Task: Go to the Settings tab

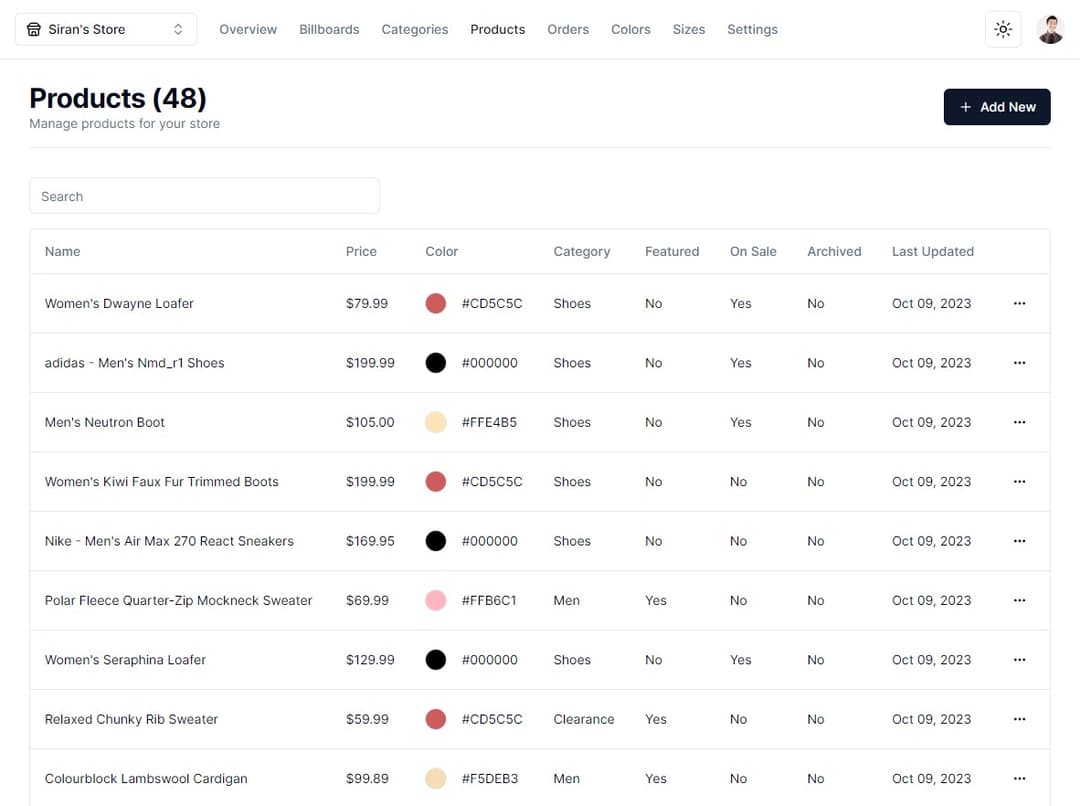Action: 752,30
